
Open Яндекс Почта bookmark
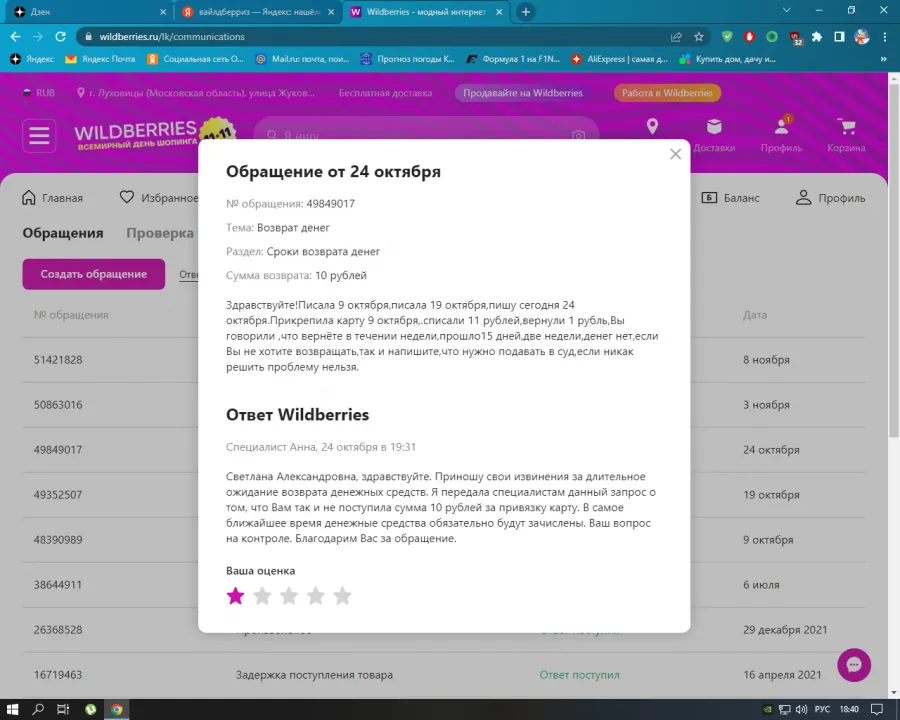click(100, 59)
